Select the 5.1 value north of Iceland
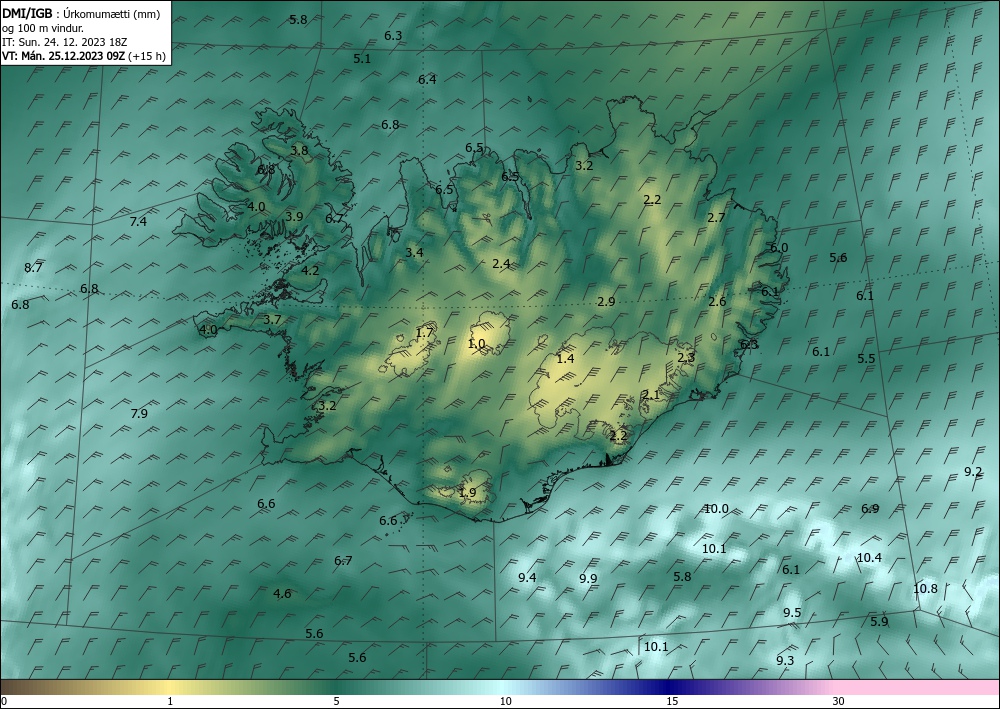The height and width of the screenshot is (709, 1000). click(362, 59)
